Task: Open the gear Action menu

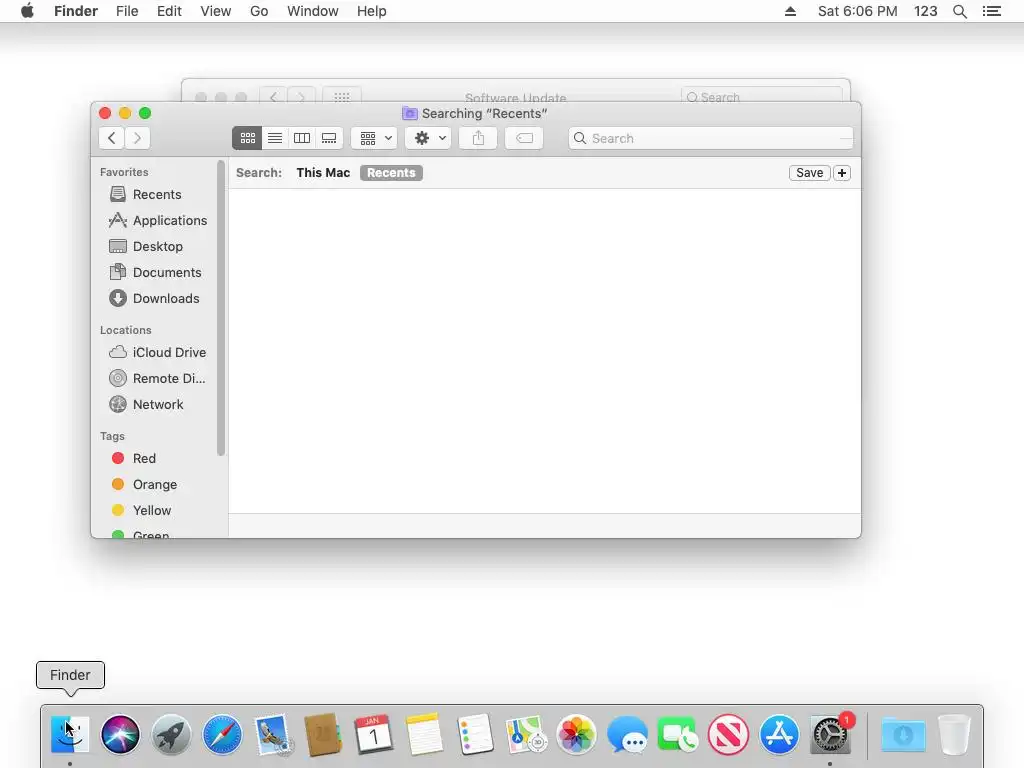Action: point(428,138)
